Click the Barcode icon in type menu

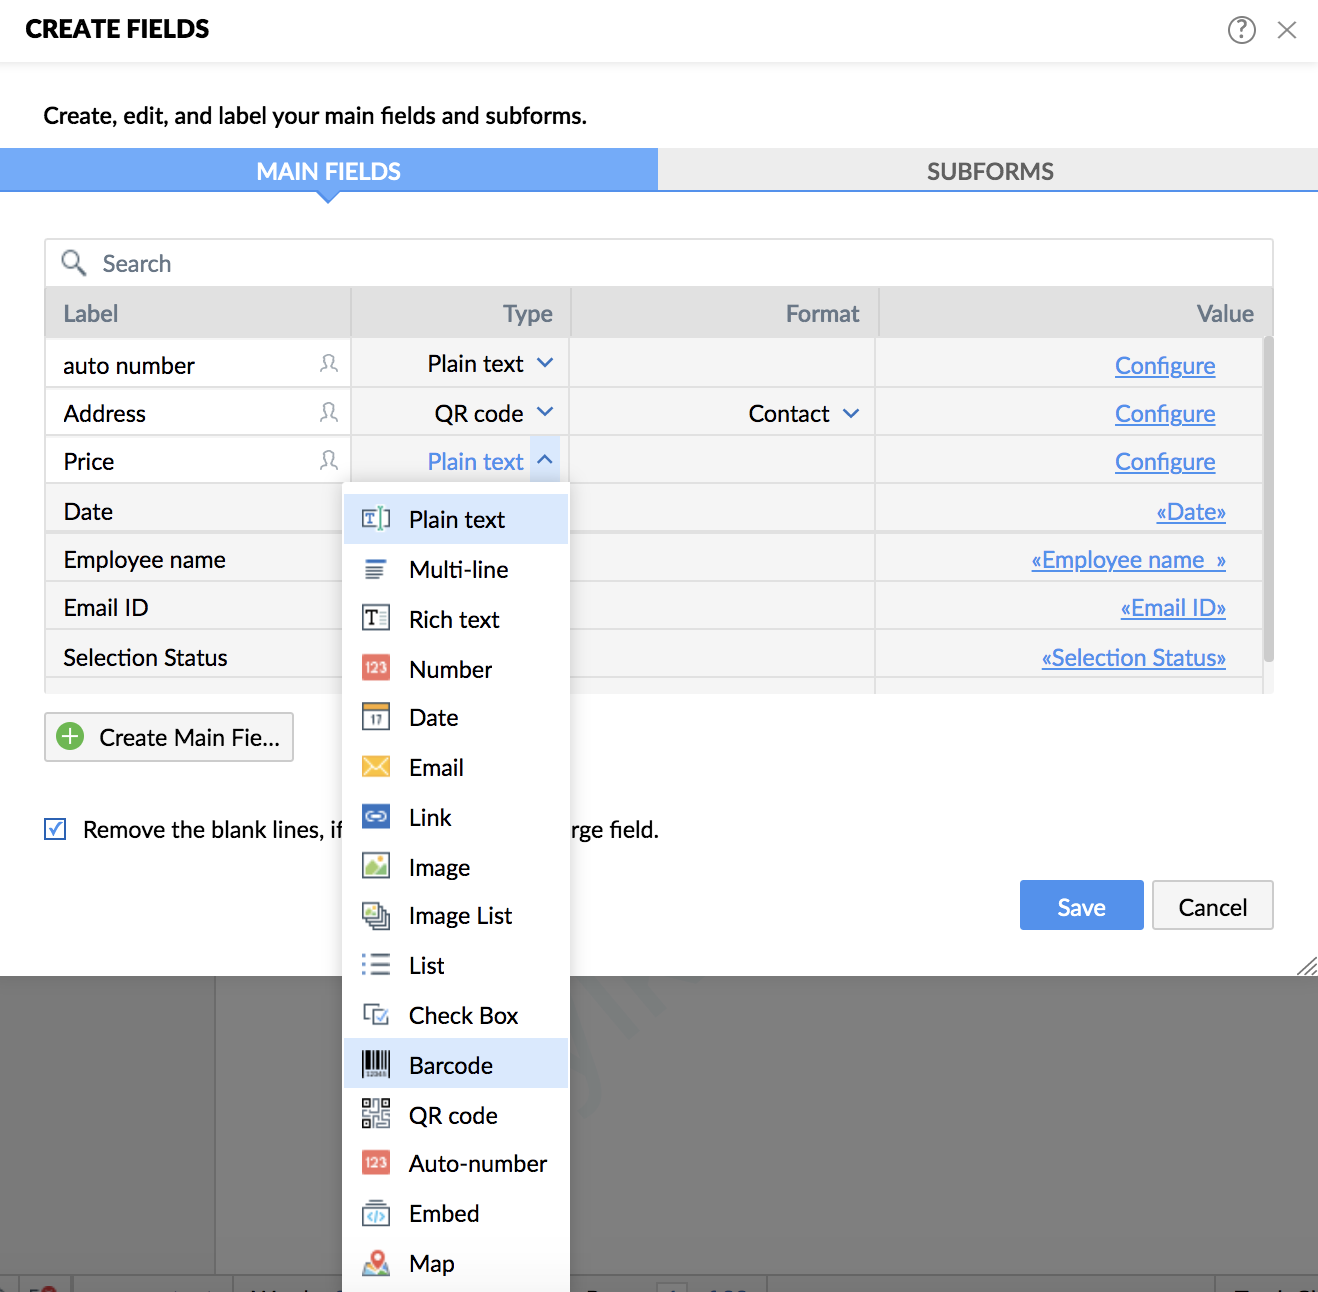[x=376, y=1064]
